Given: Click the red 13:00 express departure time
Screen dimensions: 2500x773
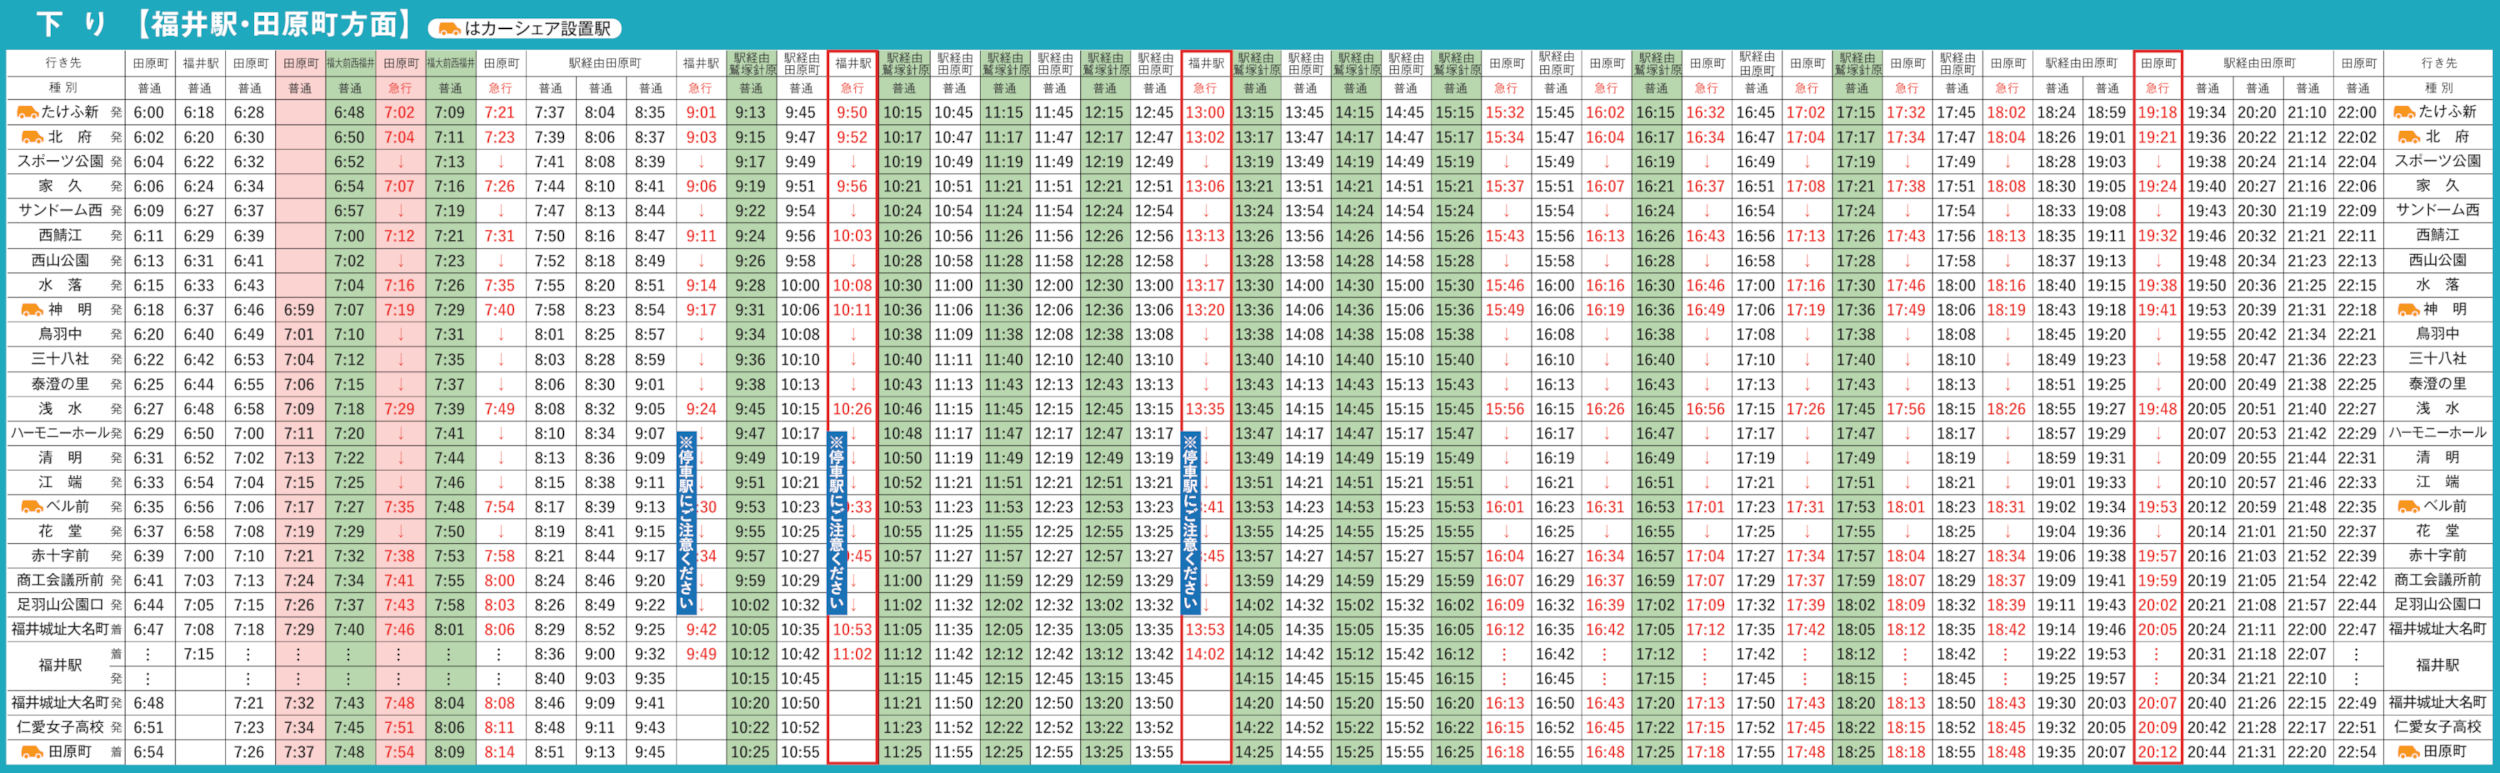Looking at the screenshot, I should 1205,113.
